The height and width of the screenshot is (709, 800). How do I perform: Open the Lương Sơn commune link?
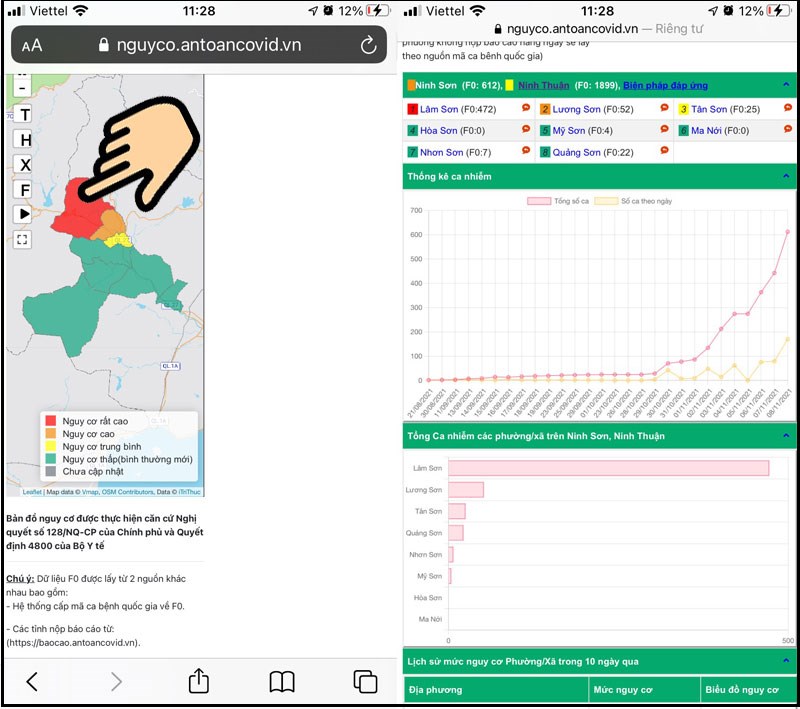click(x=577, y=109)
